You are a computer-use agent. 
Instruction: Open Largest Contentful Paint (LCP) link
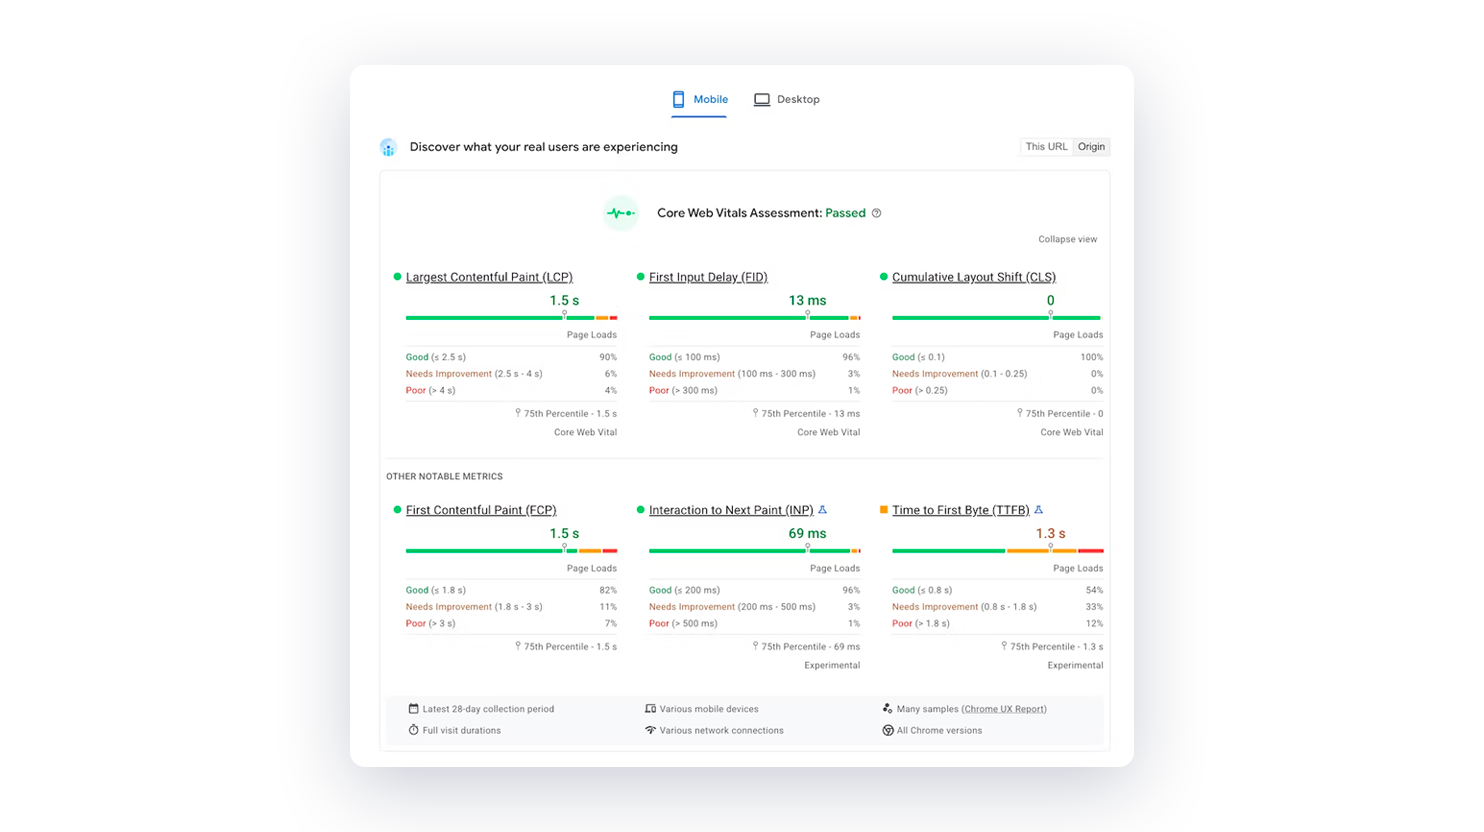(489, 277)
